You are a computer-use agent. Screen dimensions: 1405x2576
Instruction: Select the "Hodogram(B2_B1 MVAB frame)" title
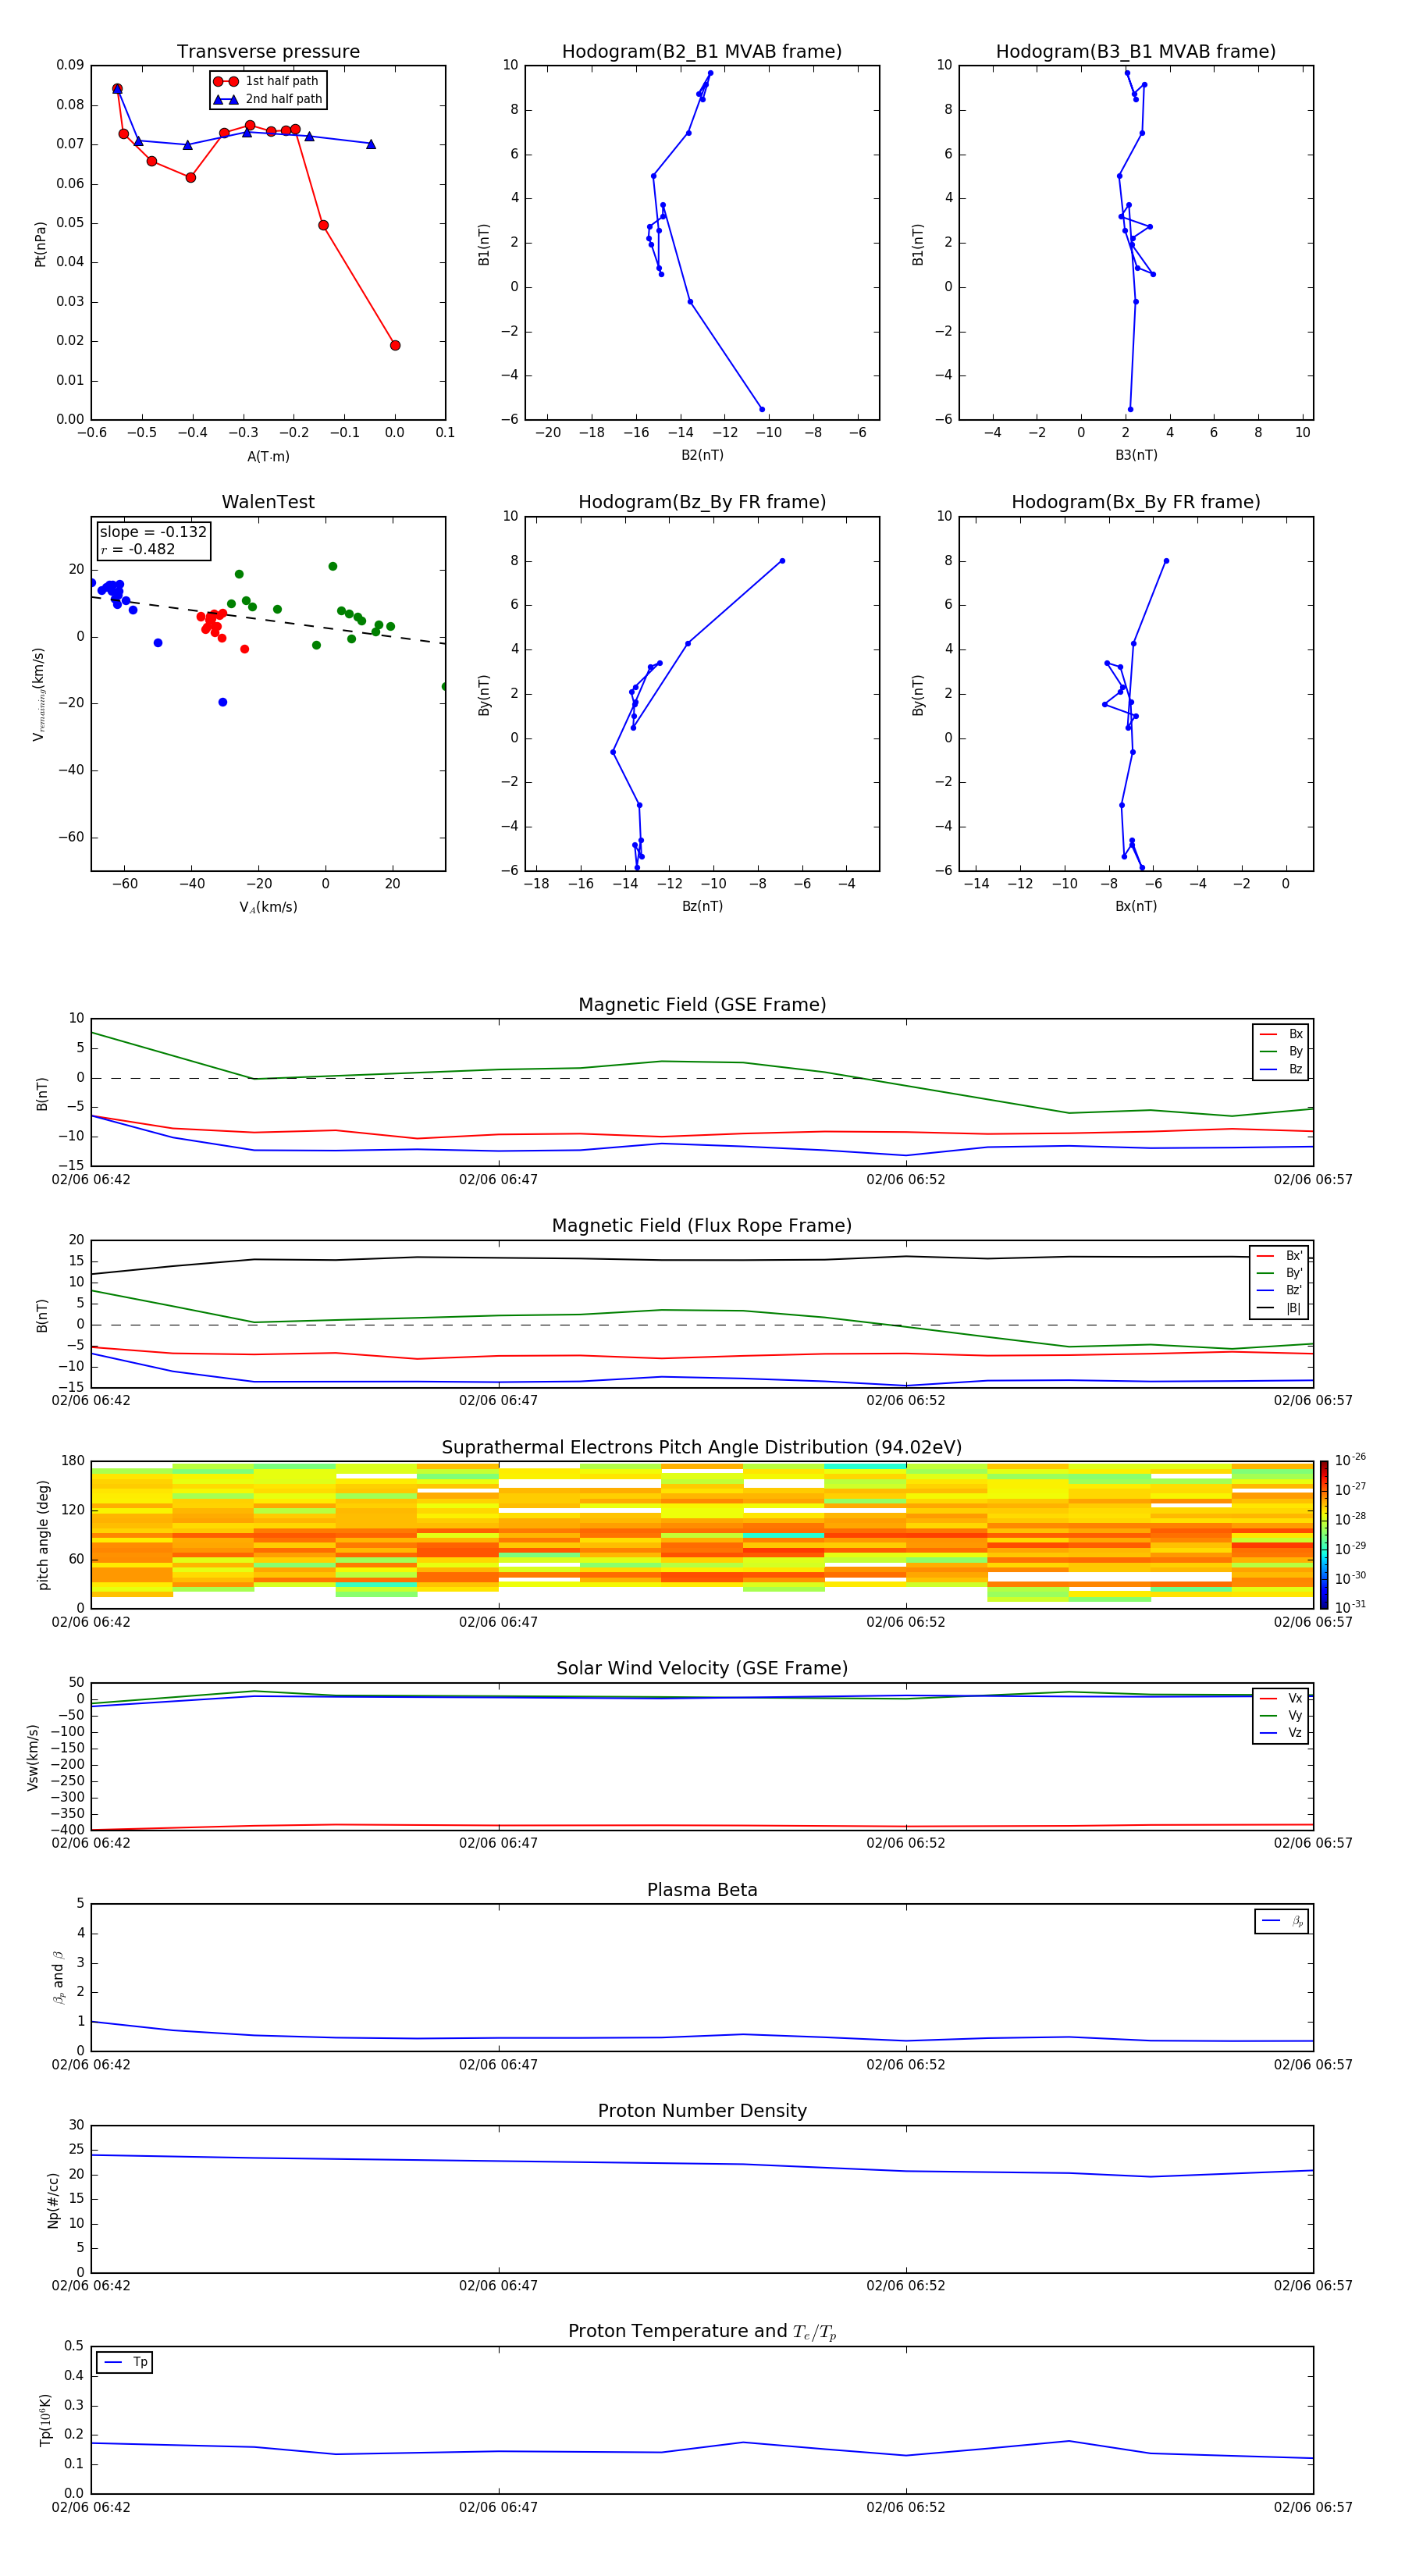tap(702, 52)
